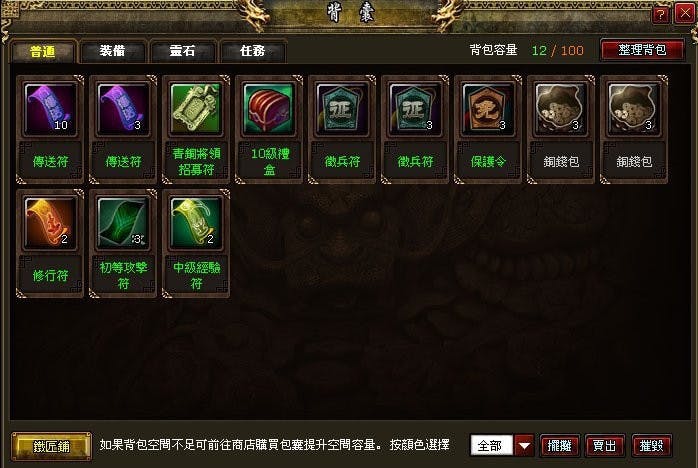The width and height of the screenshot is (698, 468).
Task: Open the red 10級禮盒 chest
Action: 269,109
